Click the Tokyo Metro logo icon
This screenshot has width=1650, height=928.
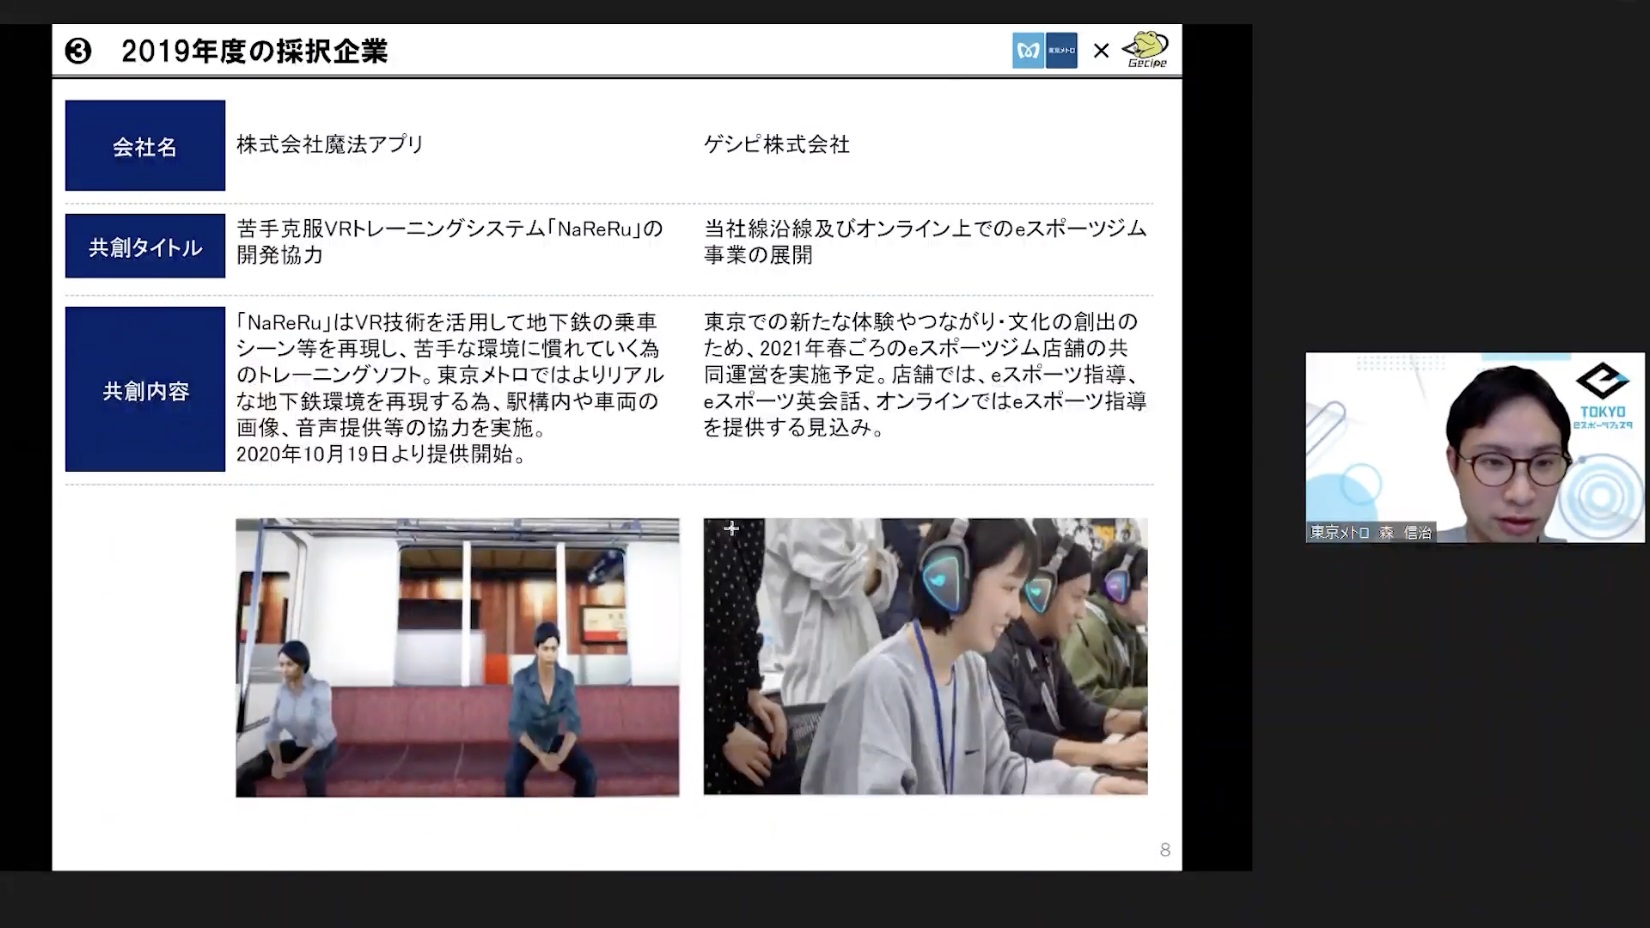(x=1044, y=51)
